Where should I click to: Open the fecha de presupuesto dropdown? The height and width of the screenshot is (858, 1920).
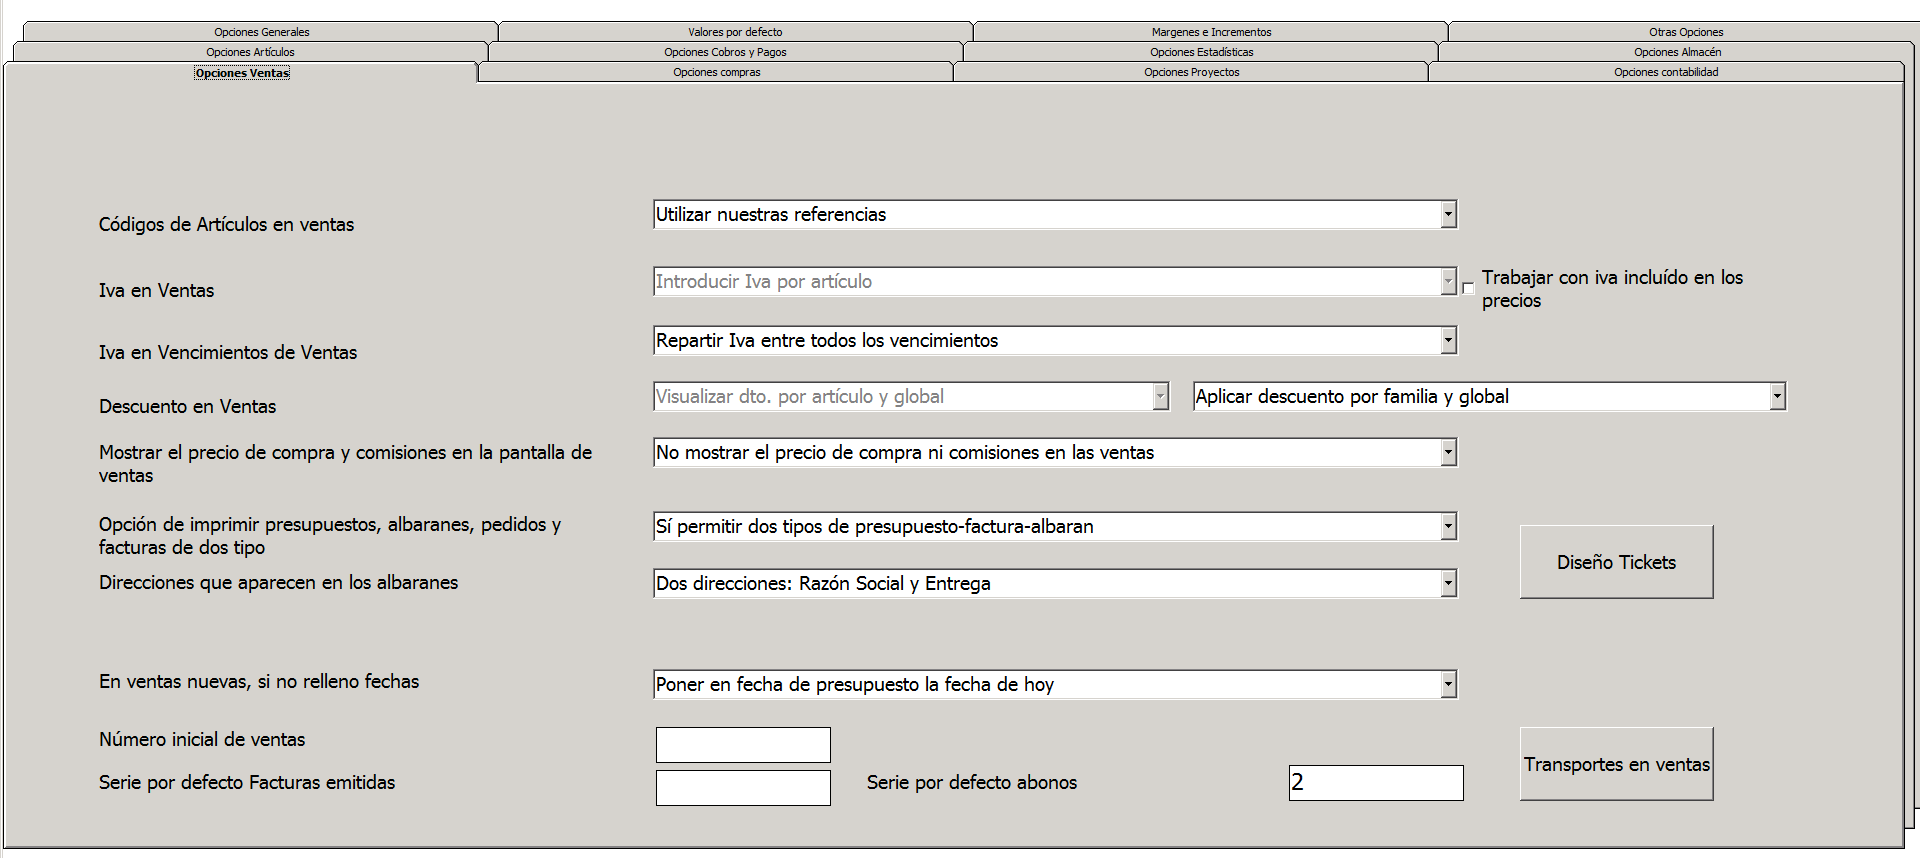click(x=1448, y=685)
